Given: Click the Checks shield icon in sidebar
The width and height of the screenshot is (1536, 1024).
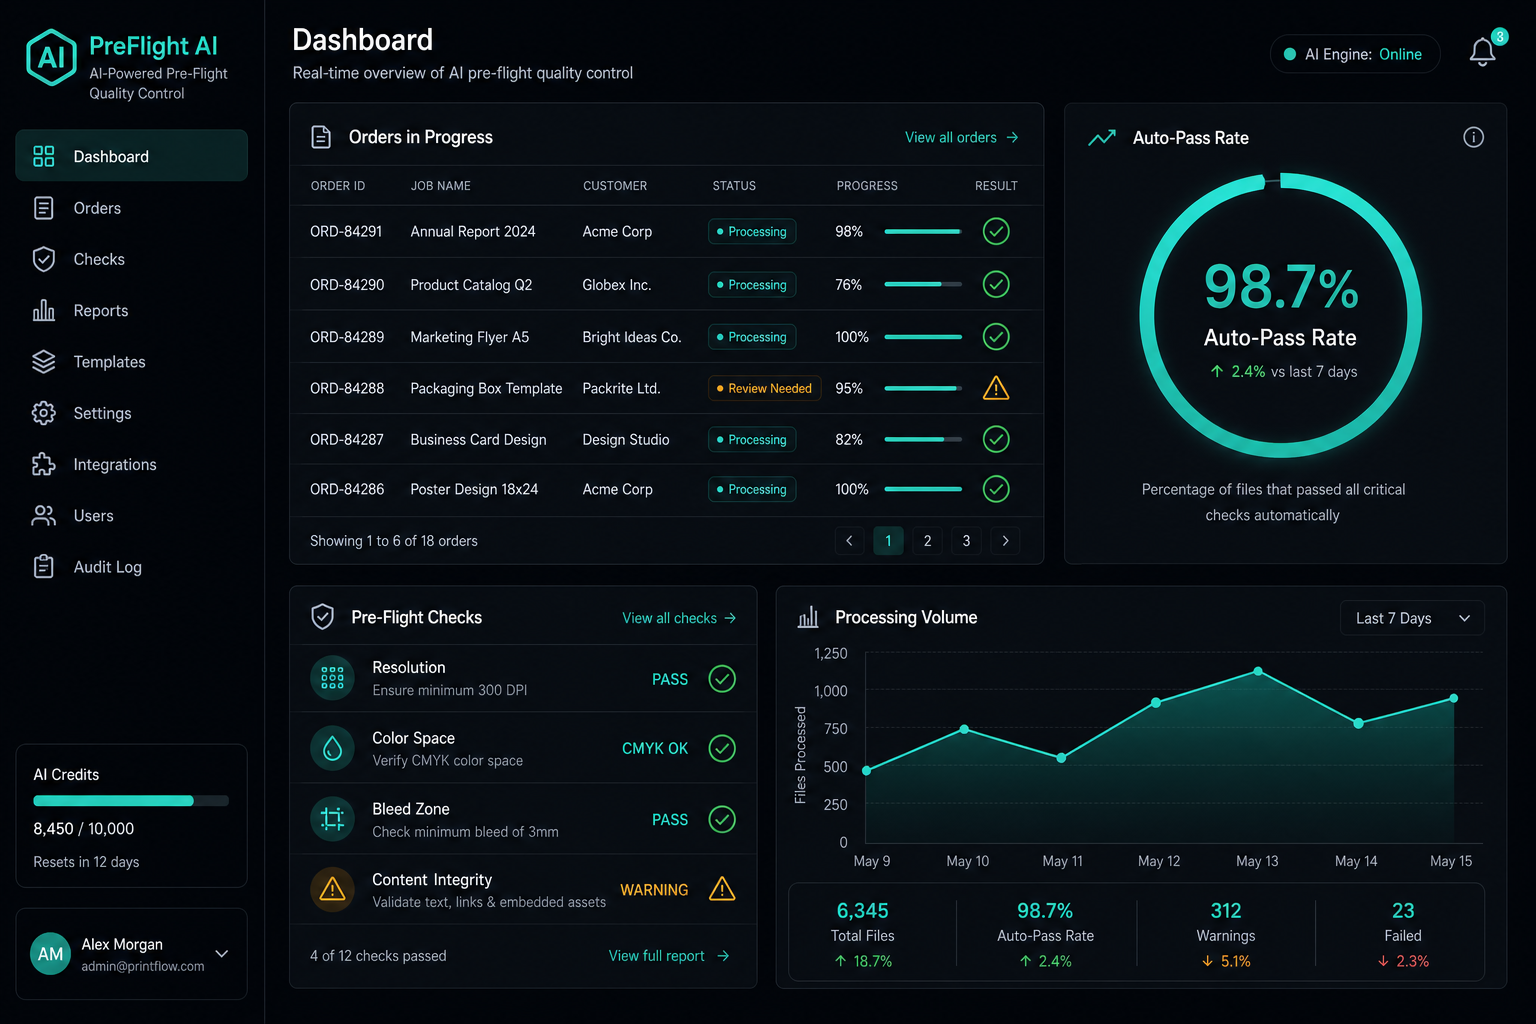Looking at the screenshot, I should [44, 259].
